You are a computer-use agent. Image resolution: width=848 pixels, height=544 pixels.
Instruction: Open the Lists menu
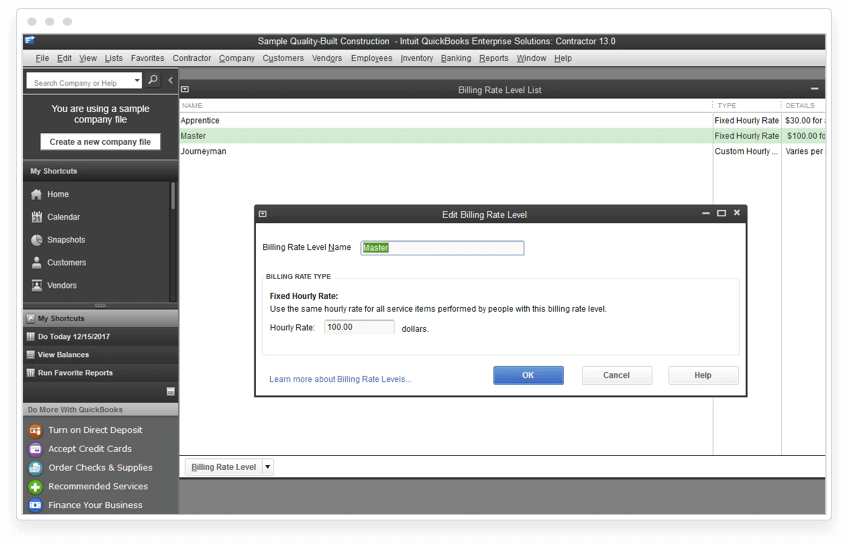coord(114,58)
